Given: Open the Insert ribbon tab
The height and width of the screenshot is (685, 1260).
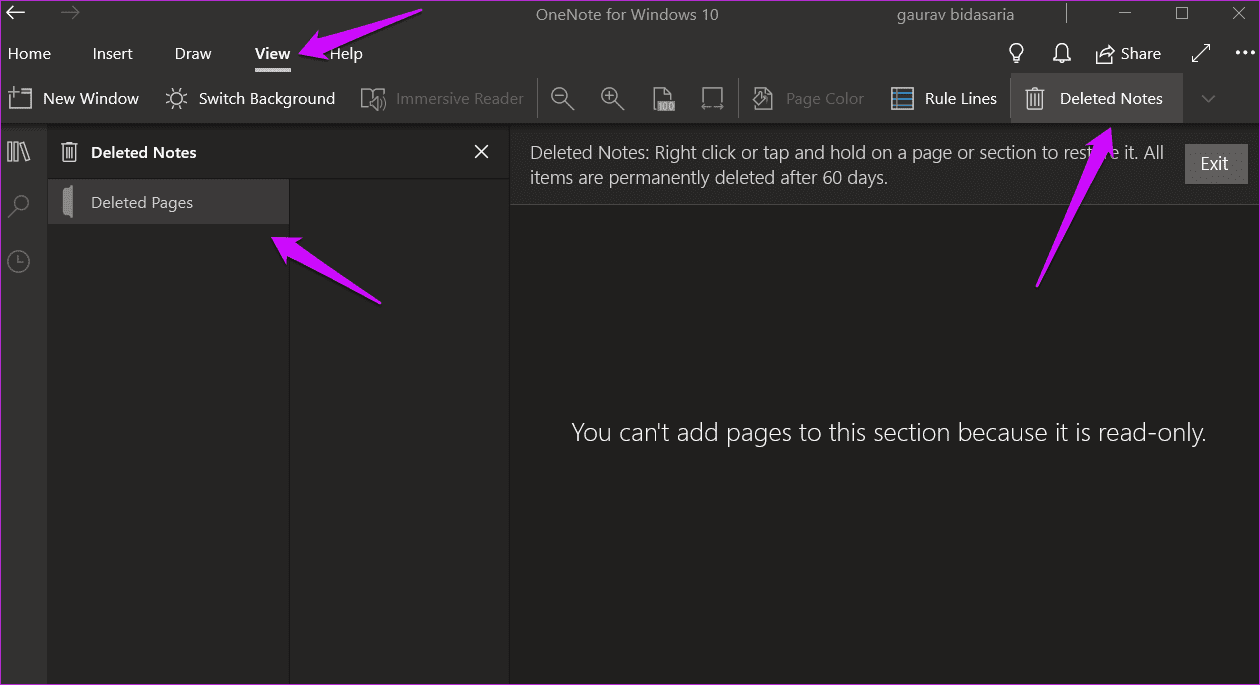Looking at the screenshot, I should [x=113, y=54].
